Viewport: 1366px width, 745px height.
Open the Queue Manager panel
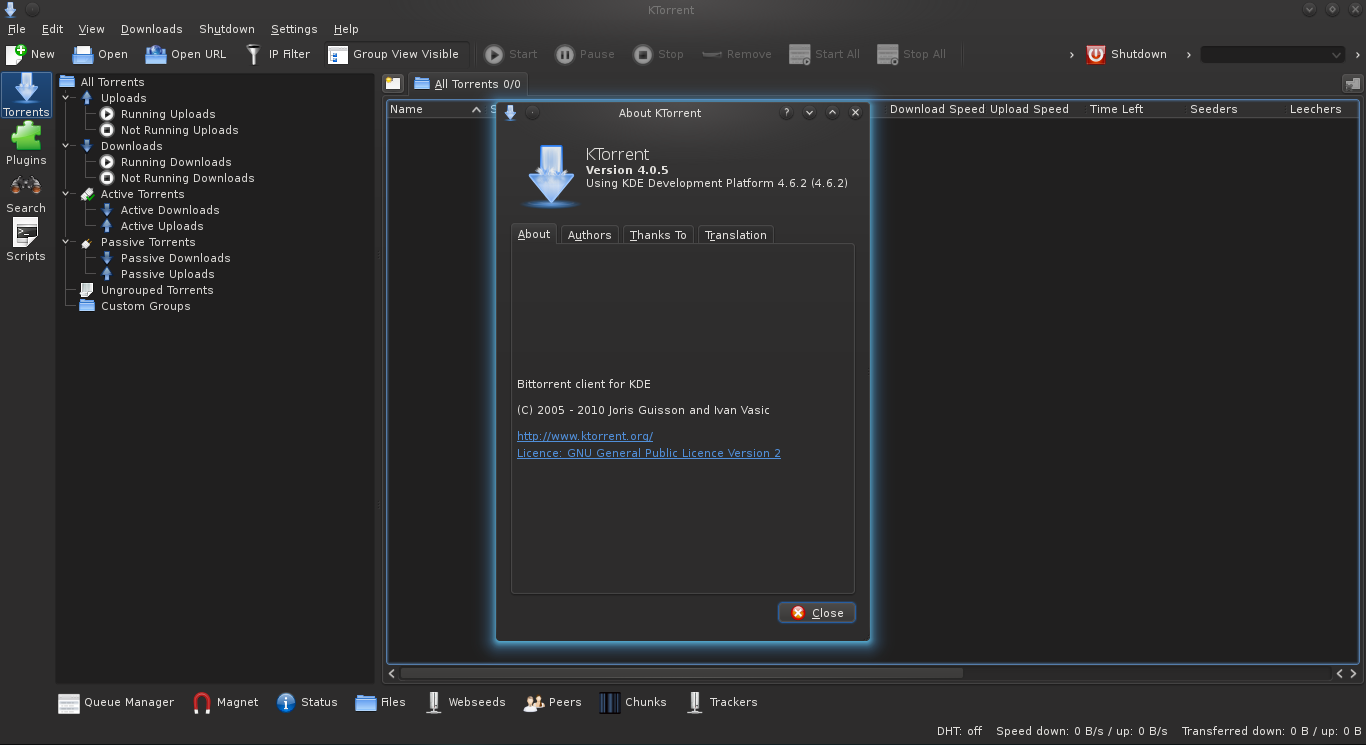click(116, 702)
